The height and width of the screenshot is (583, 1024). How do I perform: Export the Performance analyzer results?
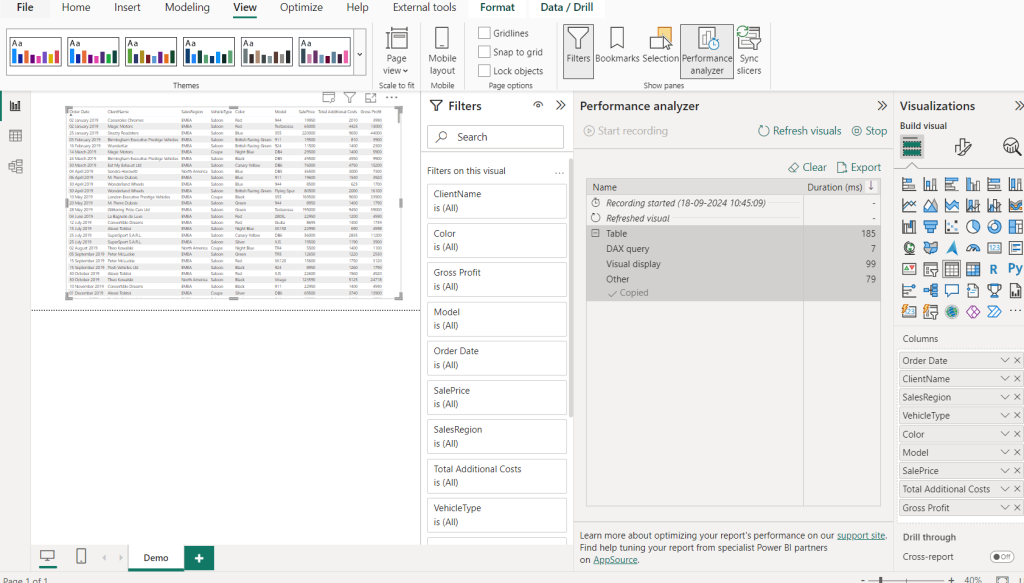coord(859,167)
